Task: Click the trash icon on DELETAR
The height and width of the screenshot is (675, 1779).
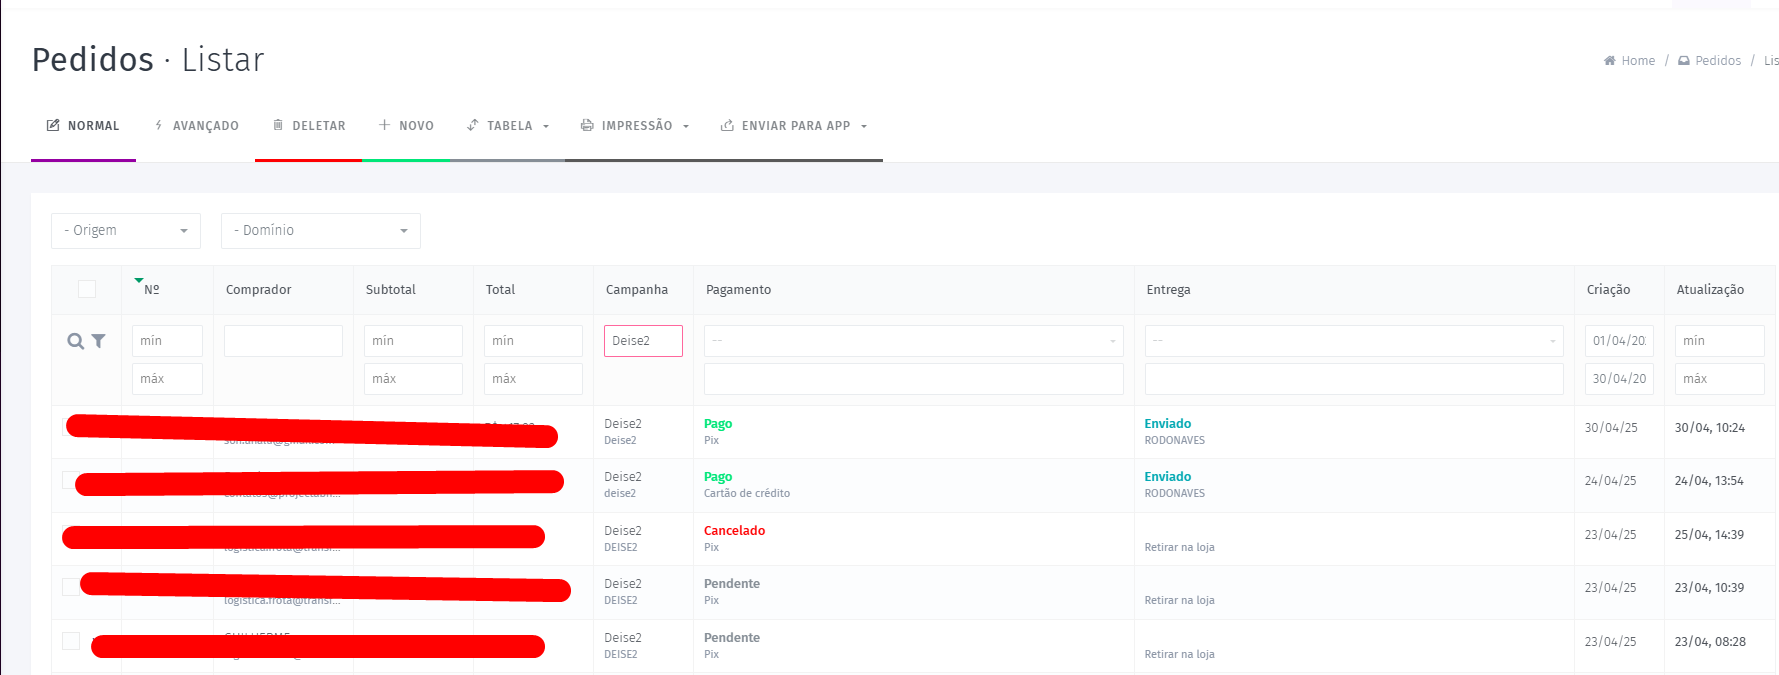Action: click(x=278, y=125)
